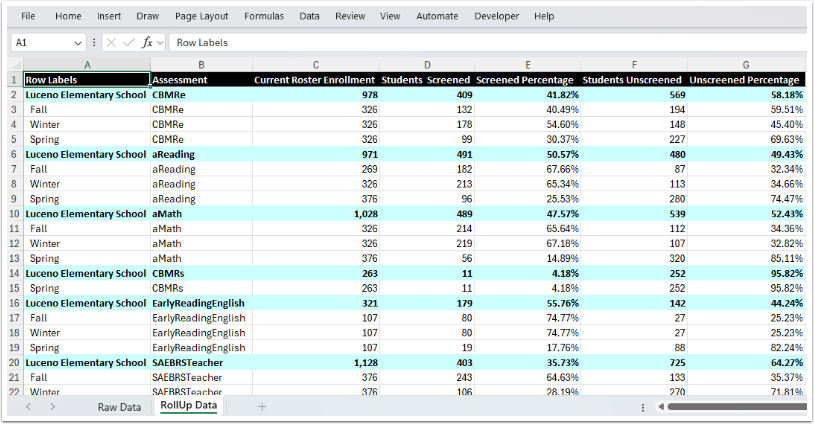The width and height of the screenshot is (814, 424).
Task: Click the aReading cell in row 6
Action: point(201,154)
